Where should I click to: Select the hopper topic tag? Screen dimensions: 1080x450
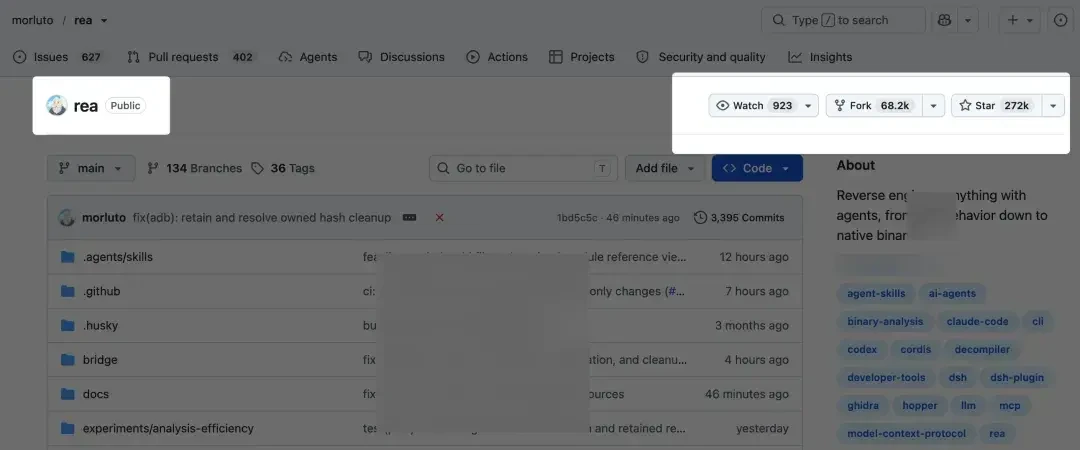920,406
